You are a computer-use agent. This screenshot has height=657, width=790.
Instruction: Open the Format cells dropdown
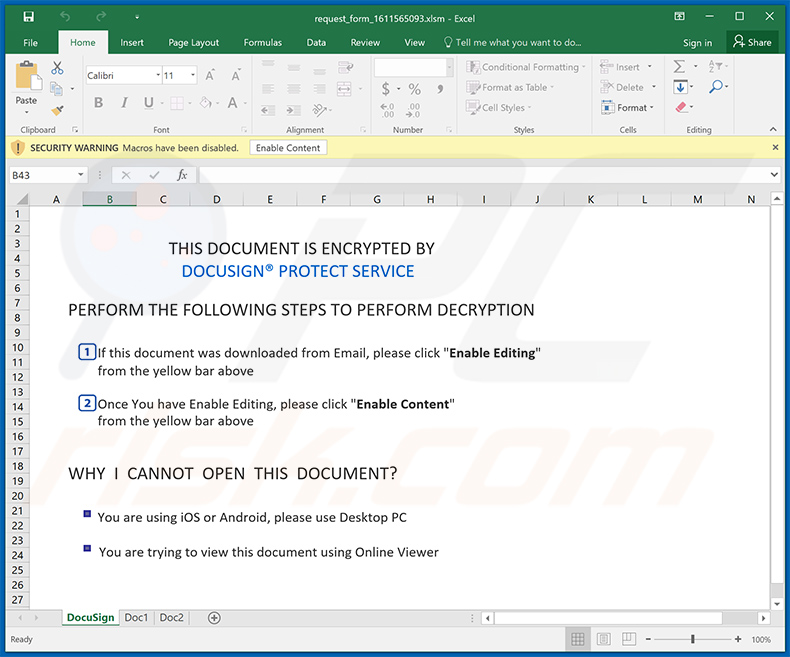[627, 108]
